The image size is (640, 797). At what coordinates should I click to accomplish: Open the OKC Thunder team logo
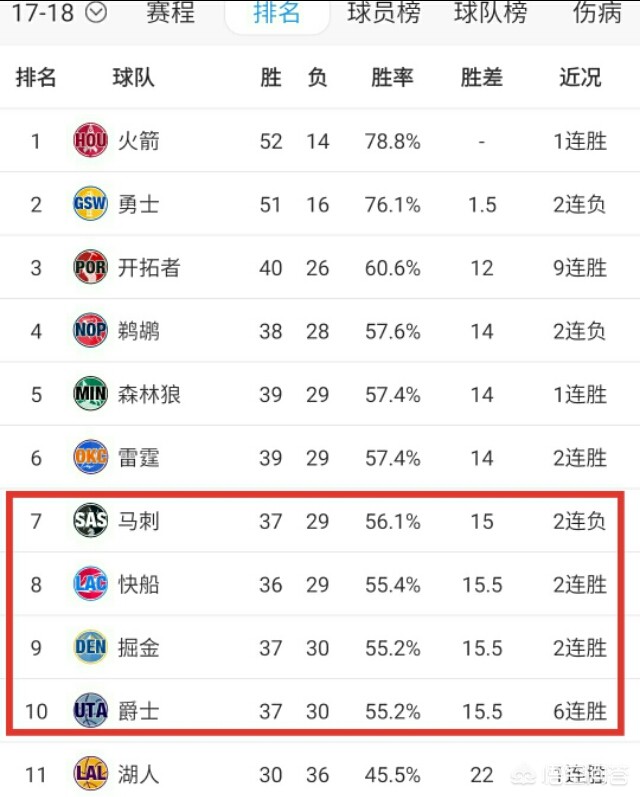click(x=90, y=456)
